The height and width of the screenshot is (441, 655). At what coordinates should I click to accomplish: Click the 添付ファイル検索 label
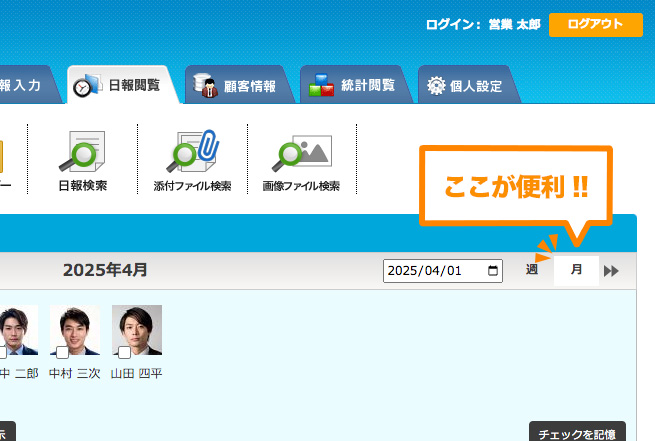click(193, 186)
